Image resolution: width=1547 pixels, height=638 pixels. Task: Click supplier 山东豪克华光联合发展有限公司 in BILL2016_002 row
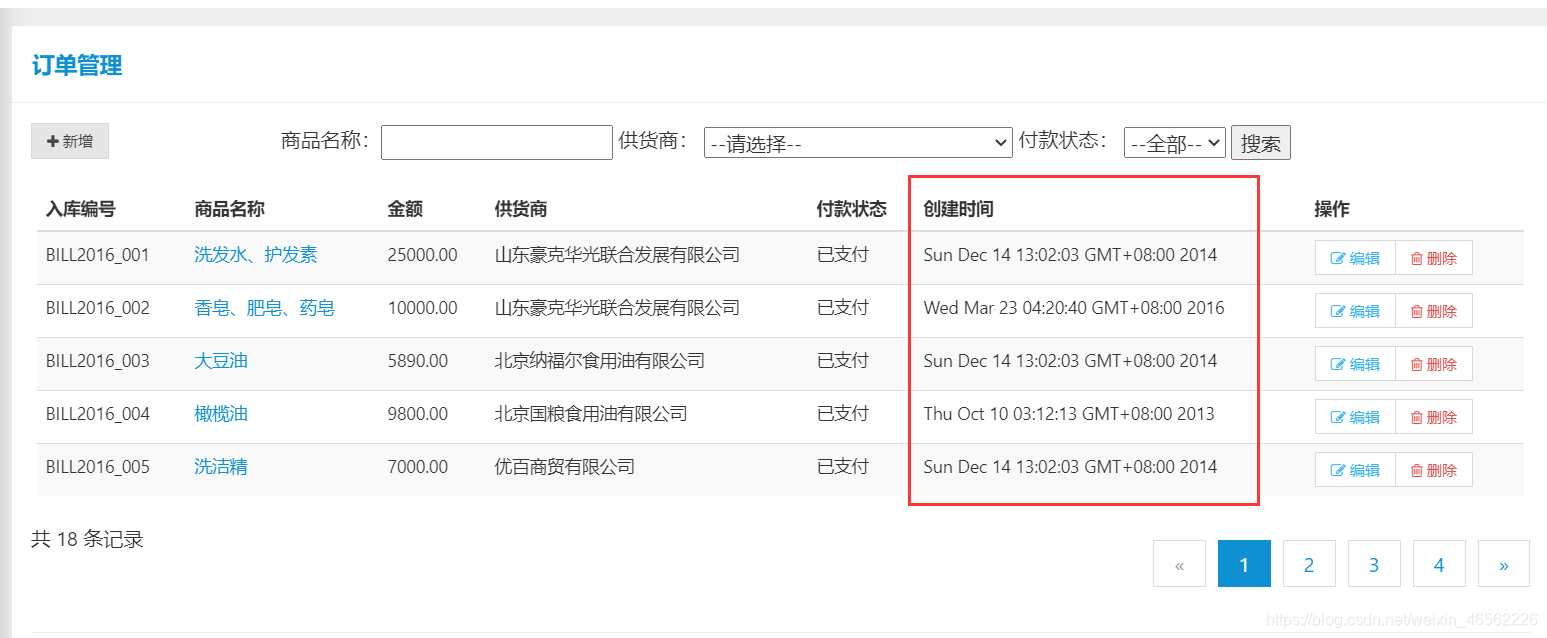coord(618,308)
